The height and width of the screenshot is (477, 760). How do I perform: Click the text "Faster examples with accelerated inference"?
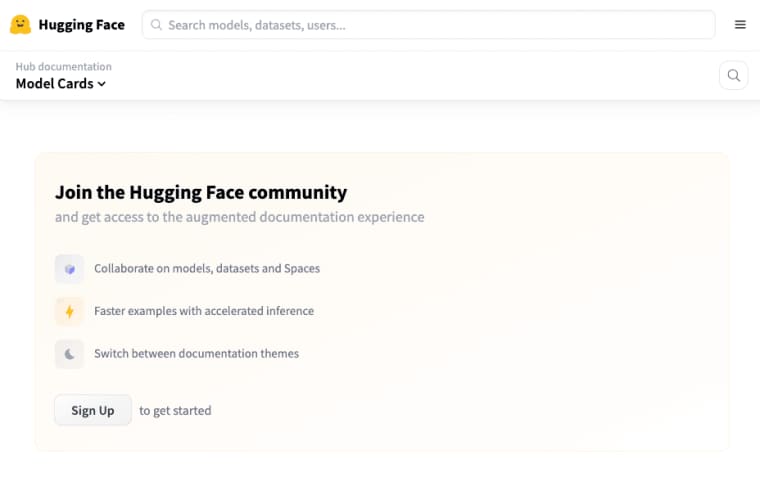pos(204,311)
